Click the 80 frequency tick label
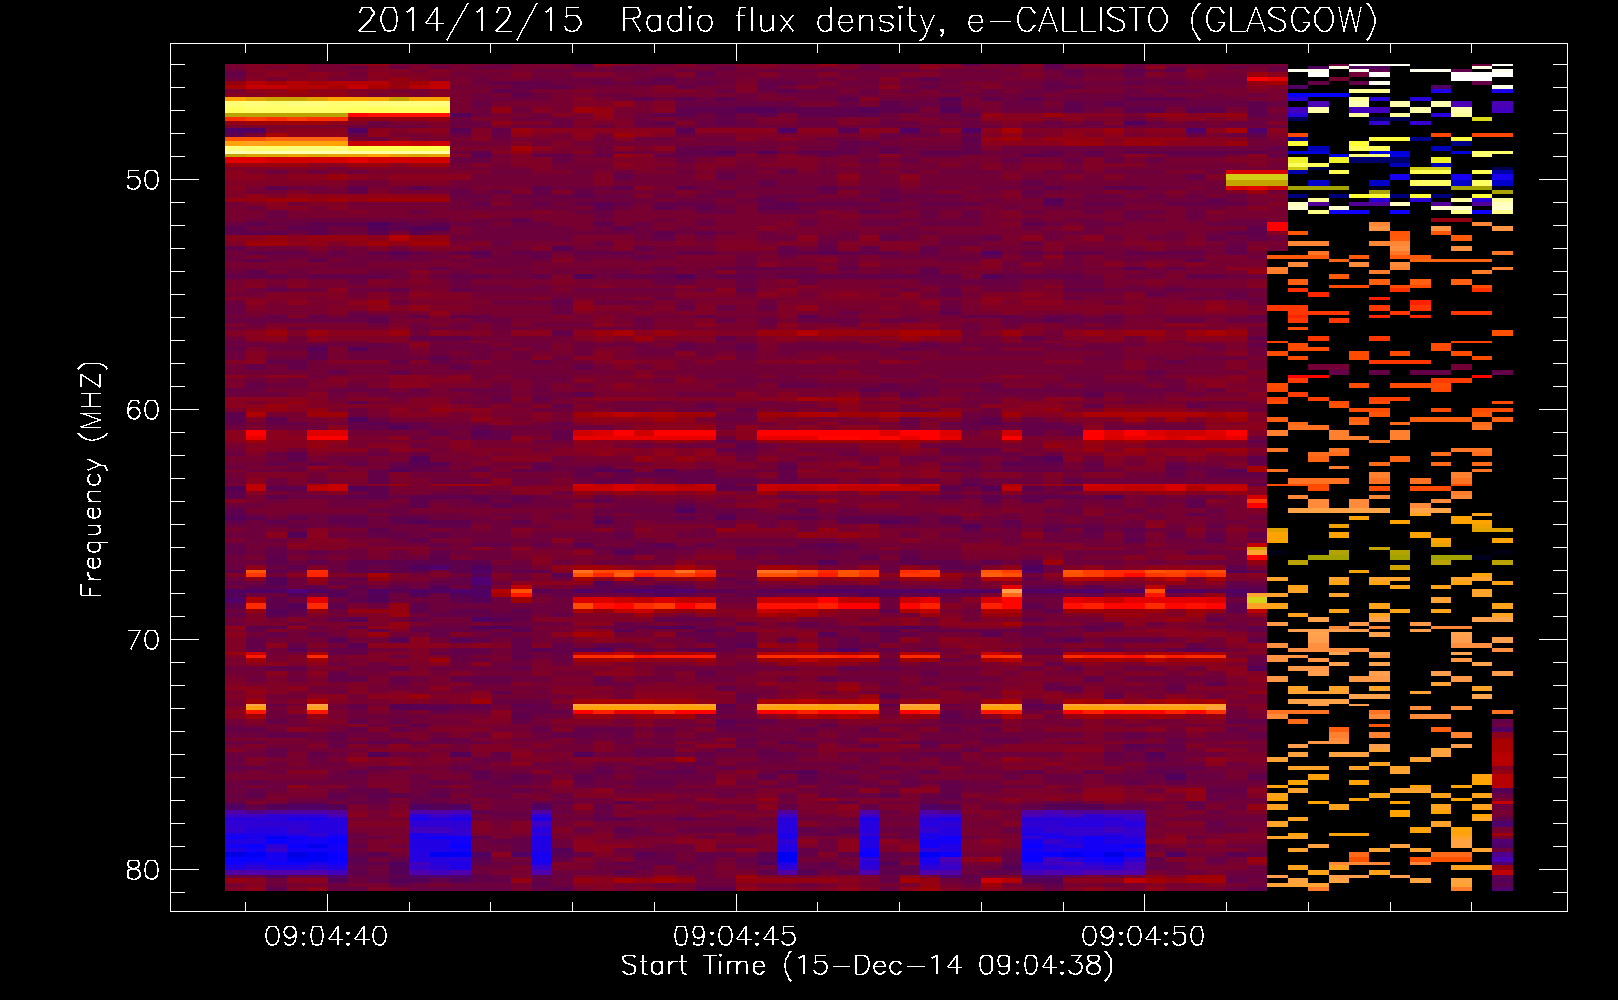 pyautogui.click(x=143, y=870)
